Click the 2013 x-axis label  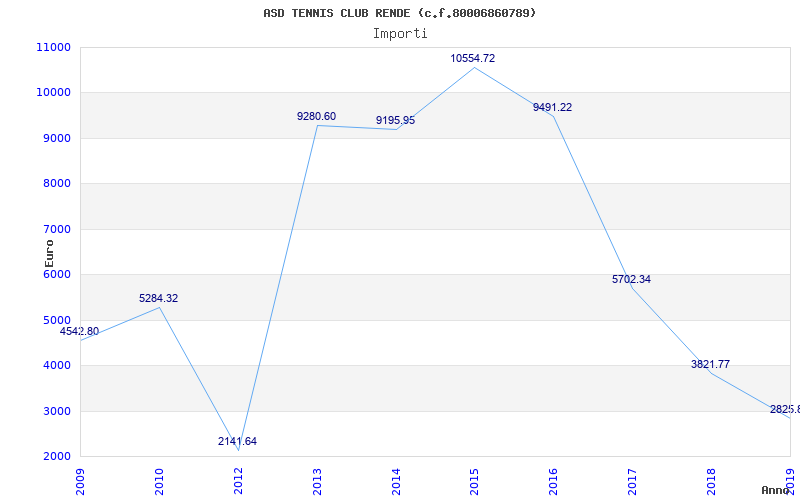pyautogui.click(x=317, y=482)
